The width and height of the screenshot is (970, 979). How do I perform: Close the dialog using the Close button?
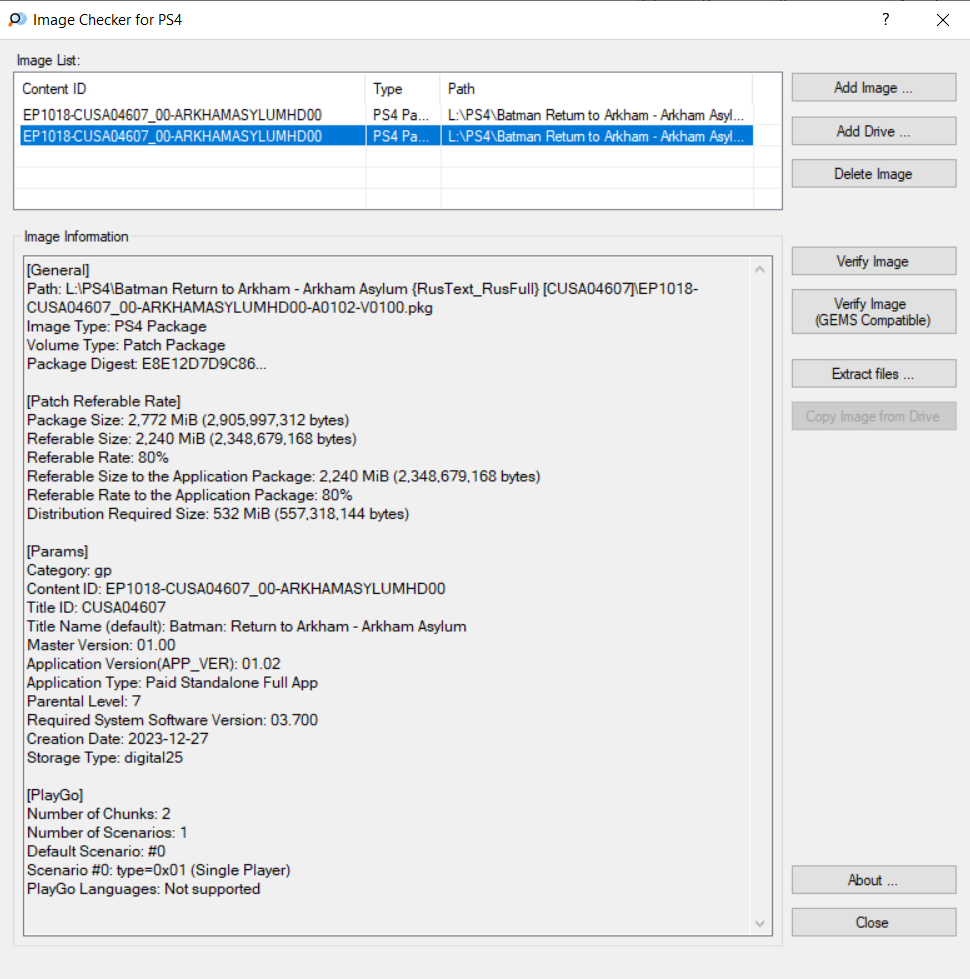(x=873, y=922)
